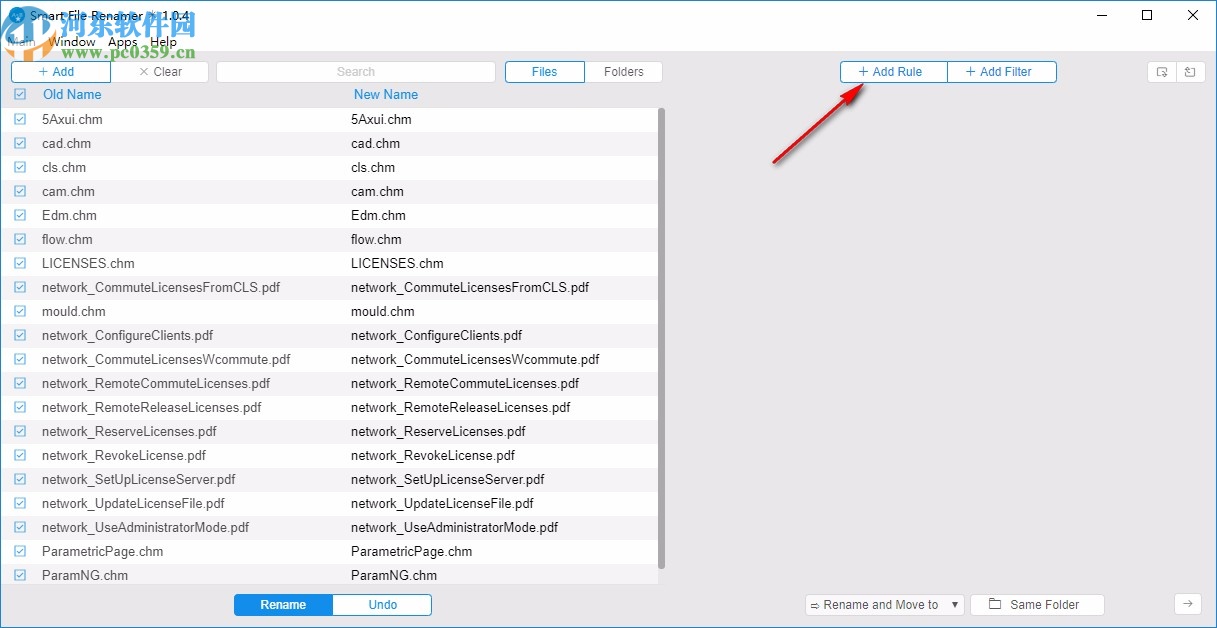Select the Same Folder icon button

(x=1036, y=604)
